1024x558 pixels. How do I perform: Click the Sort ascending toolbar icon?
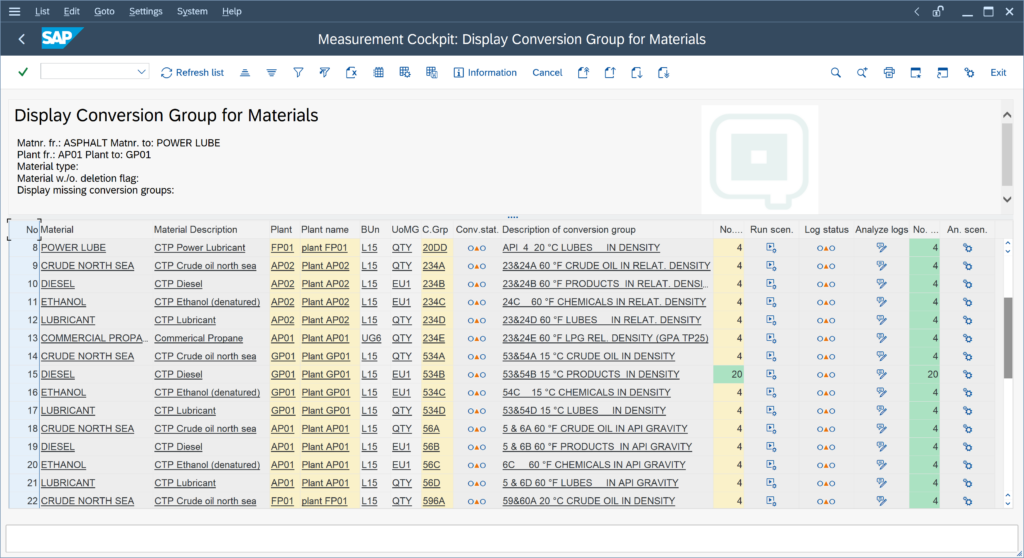click(x=245, y=73)
